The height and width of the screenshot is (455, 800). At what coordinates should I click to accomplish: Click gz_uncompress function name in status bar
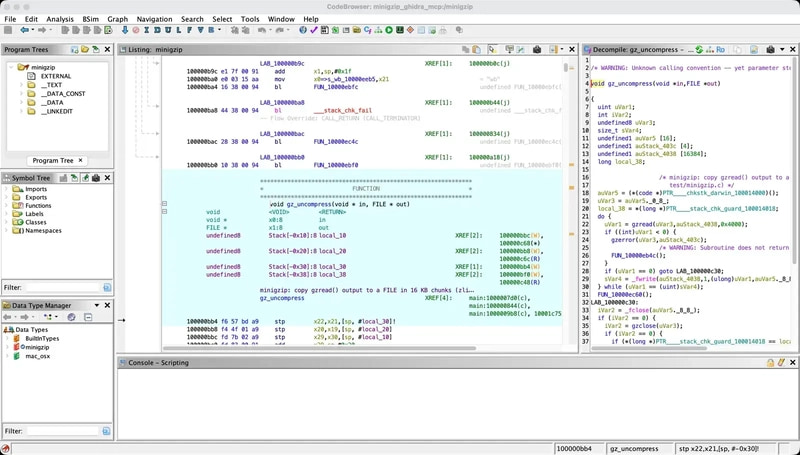pos(631,448)
